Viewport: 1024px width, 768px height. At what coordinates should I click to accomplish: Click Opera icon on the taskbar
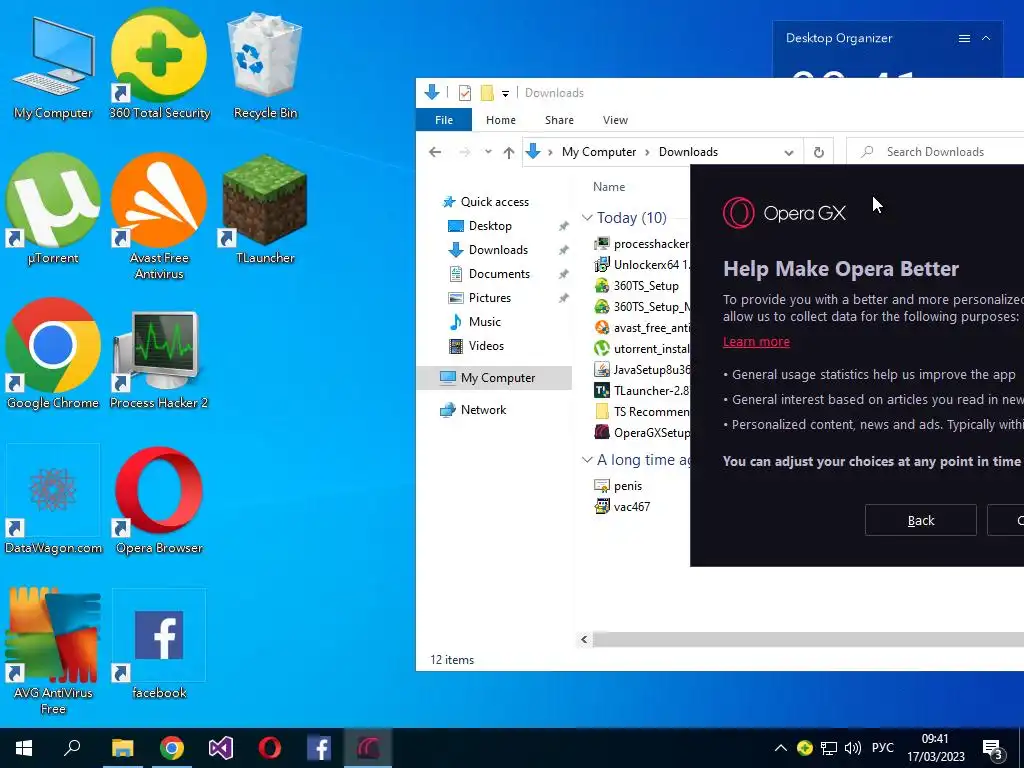(270, 748)
